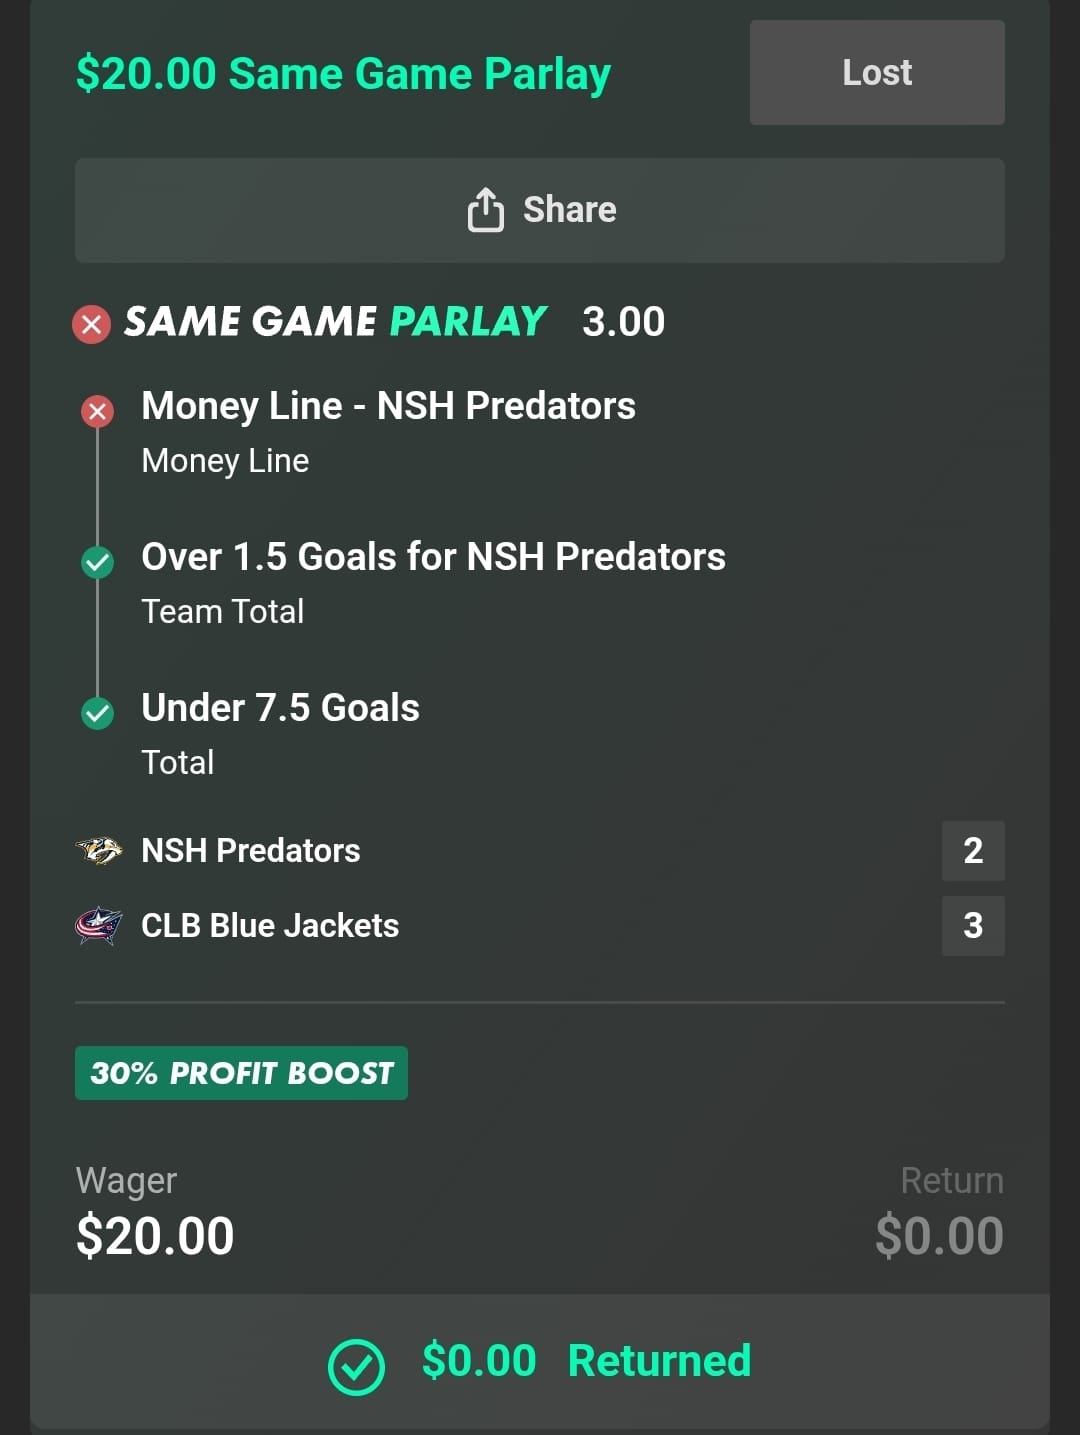Click the red X next to Money Line leg
The height and width of the screenshot is (1435, 1080).
(97, 410)
